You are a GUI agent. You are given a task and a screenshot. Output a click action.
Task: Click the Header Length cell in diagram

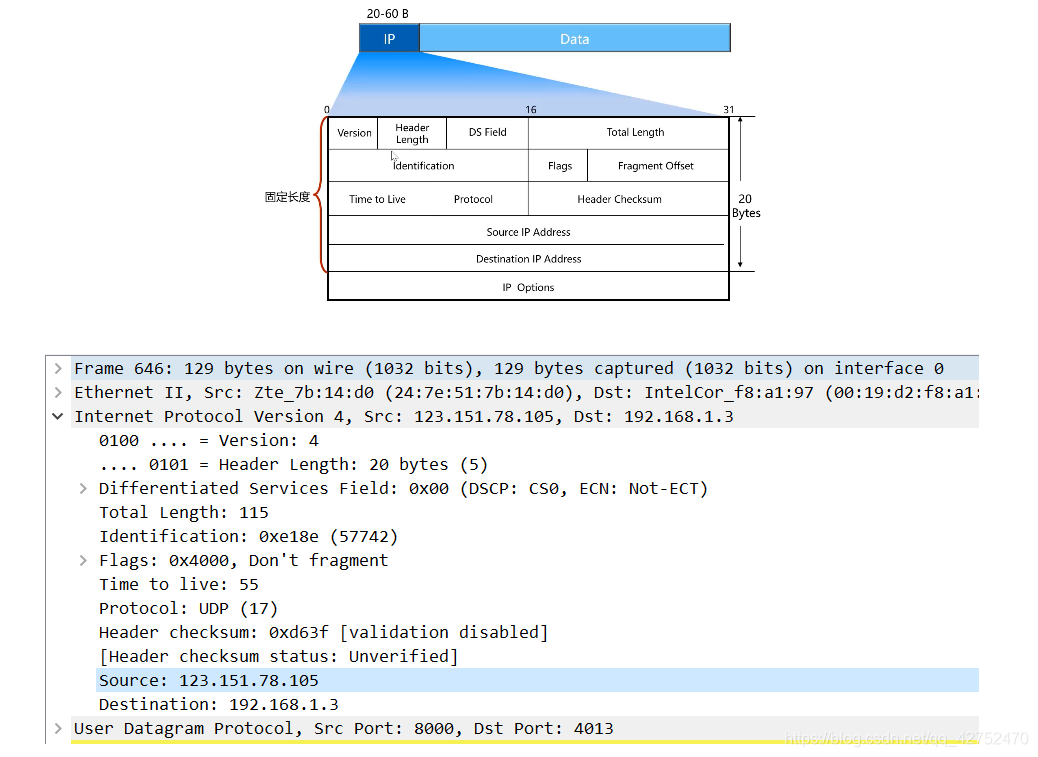tap(412, 133)
